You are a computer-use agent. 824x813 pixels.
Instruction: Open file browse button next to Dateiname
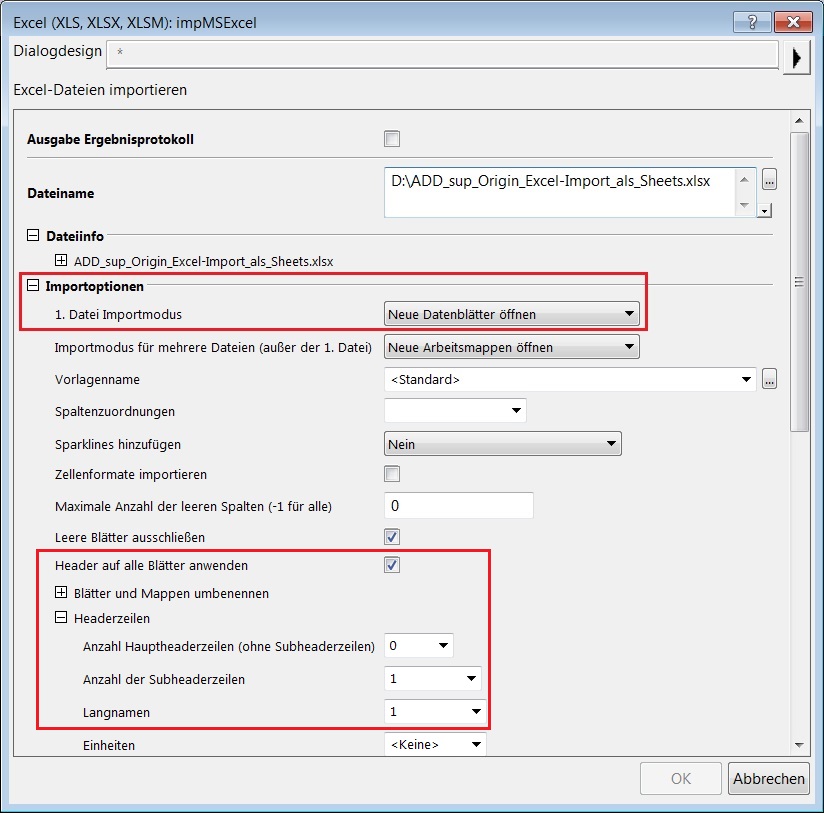click(x=769, y=179)
